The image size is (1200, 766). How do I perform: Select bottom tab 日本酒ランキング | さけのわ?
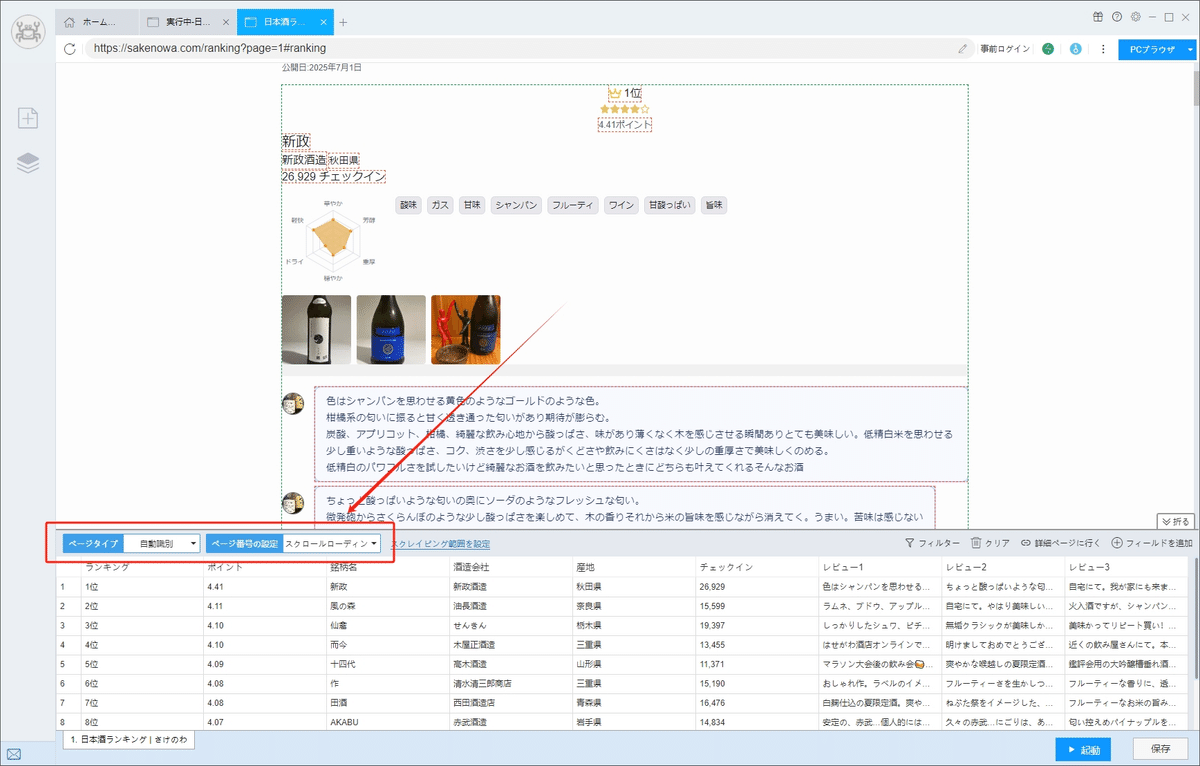128,740
